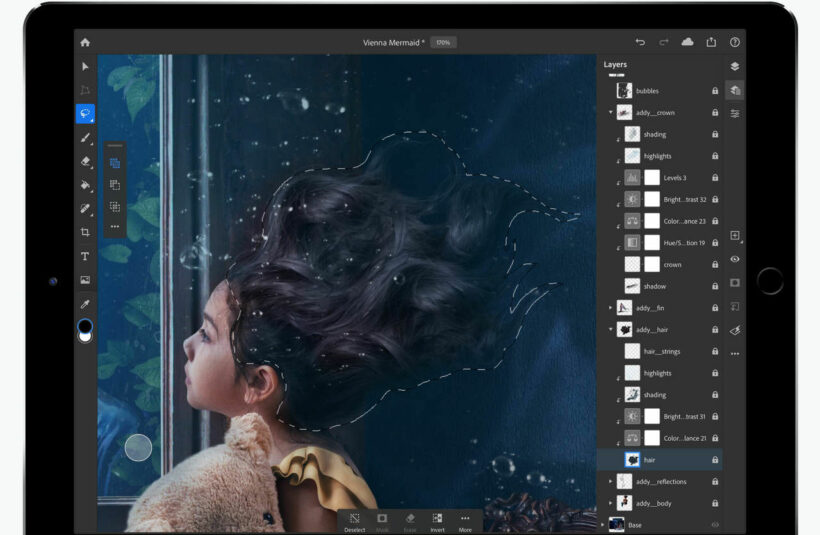Select the Transform tool
The image size is (820, 535).
(85, 90)
